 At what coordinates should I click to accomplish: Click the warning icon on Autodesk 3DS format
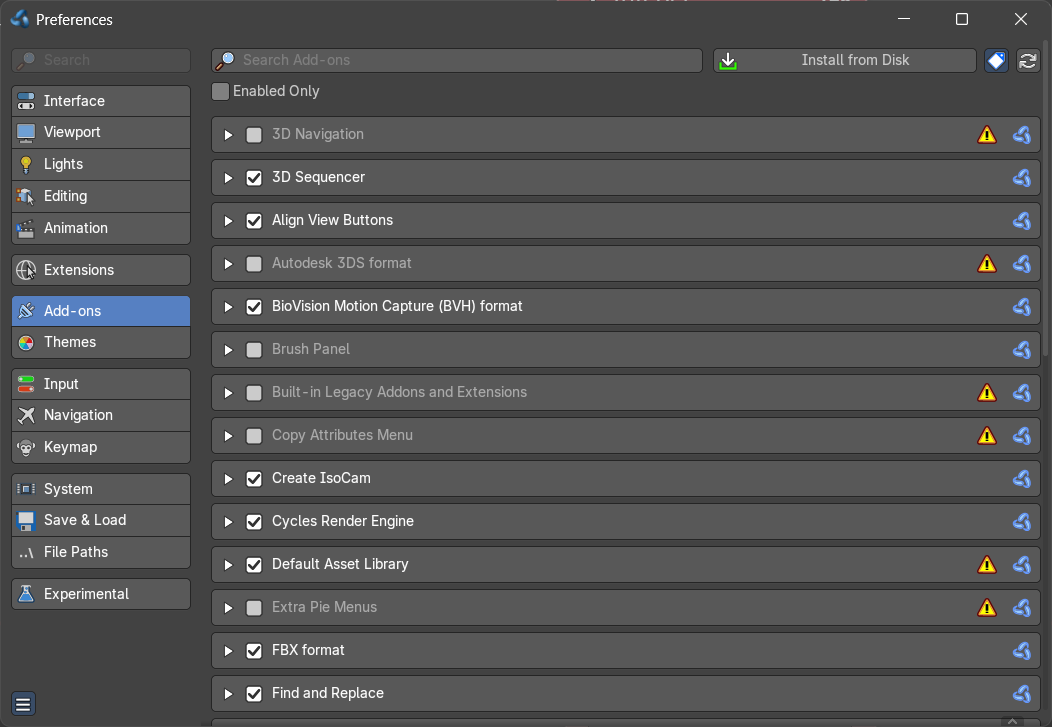pos(986,264)
